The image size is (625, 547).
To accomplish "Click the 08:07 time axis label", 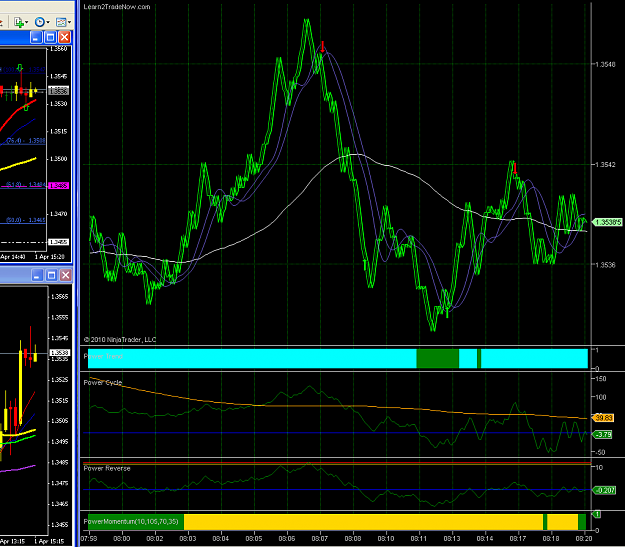I will click(320, 539).
